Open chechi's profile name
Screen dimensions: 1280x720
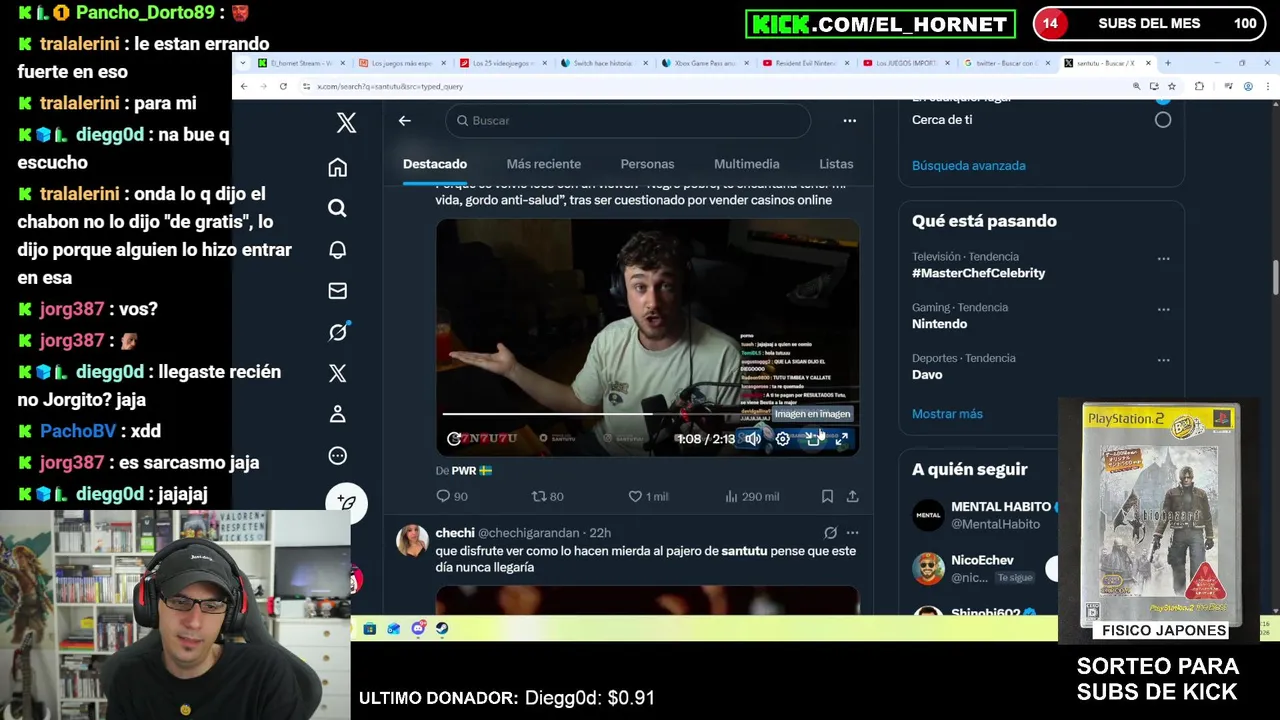[455, 533]
